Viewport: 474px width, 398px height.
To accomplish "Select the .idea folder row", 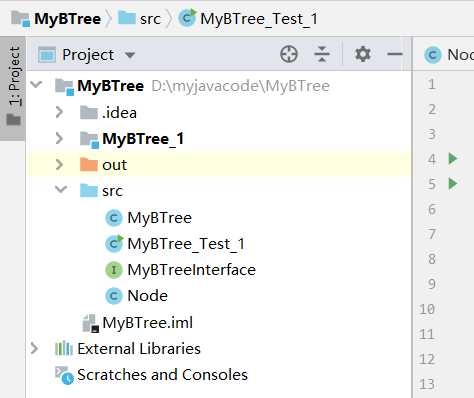I will (219, 113).
